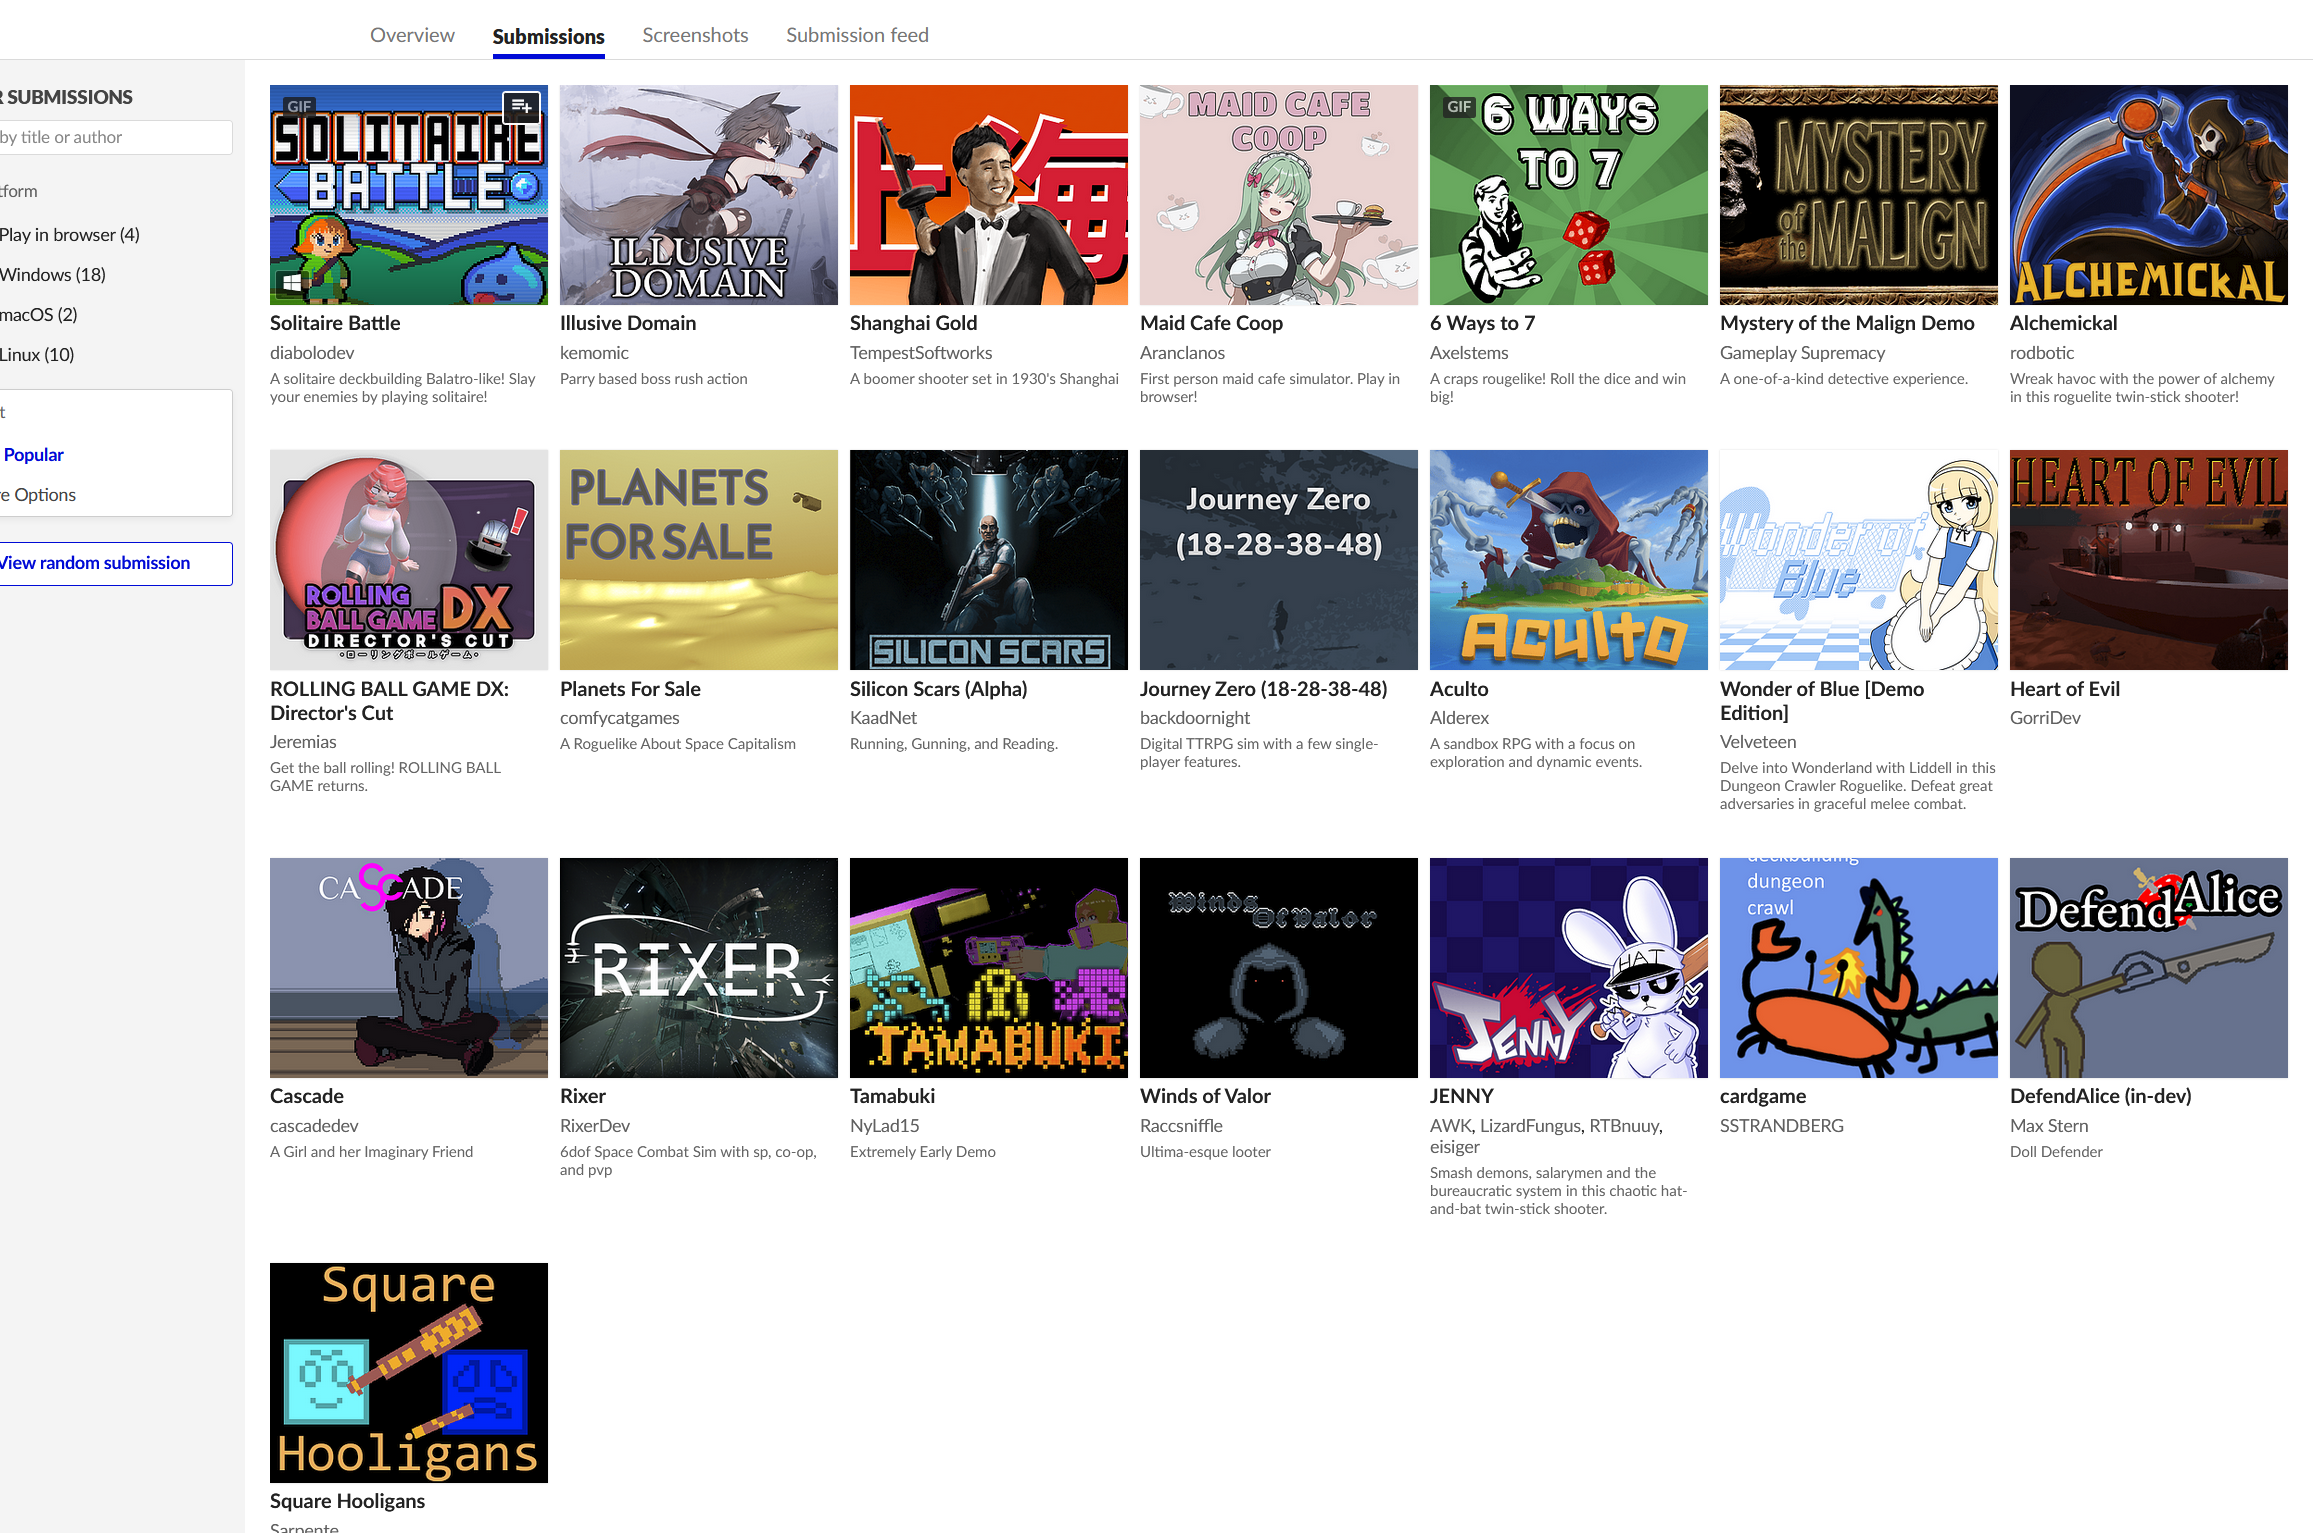Open the Maid Cafe Coop thumbnail
This screenshot has width=2313, height=1533.
pyautogui.click(x=1278, y=195)
